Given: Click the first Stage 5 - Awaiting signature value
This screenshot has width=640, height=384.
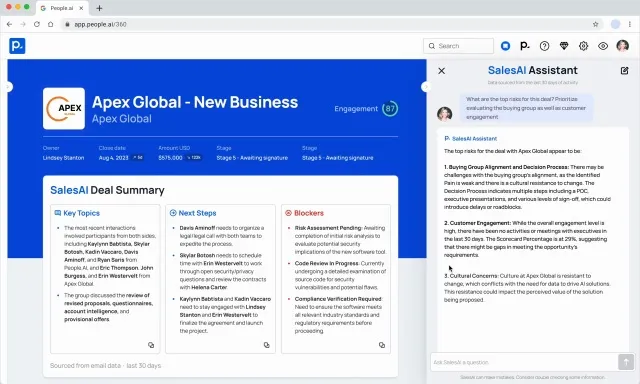Looking at the screenshot, I should 252,158.
